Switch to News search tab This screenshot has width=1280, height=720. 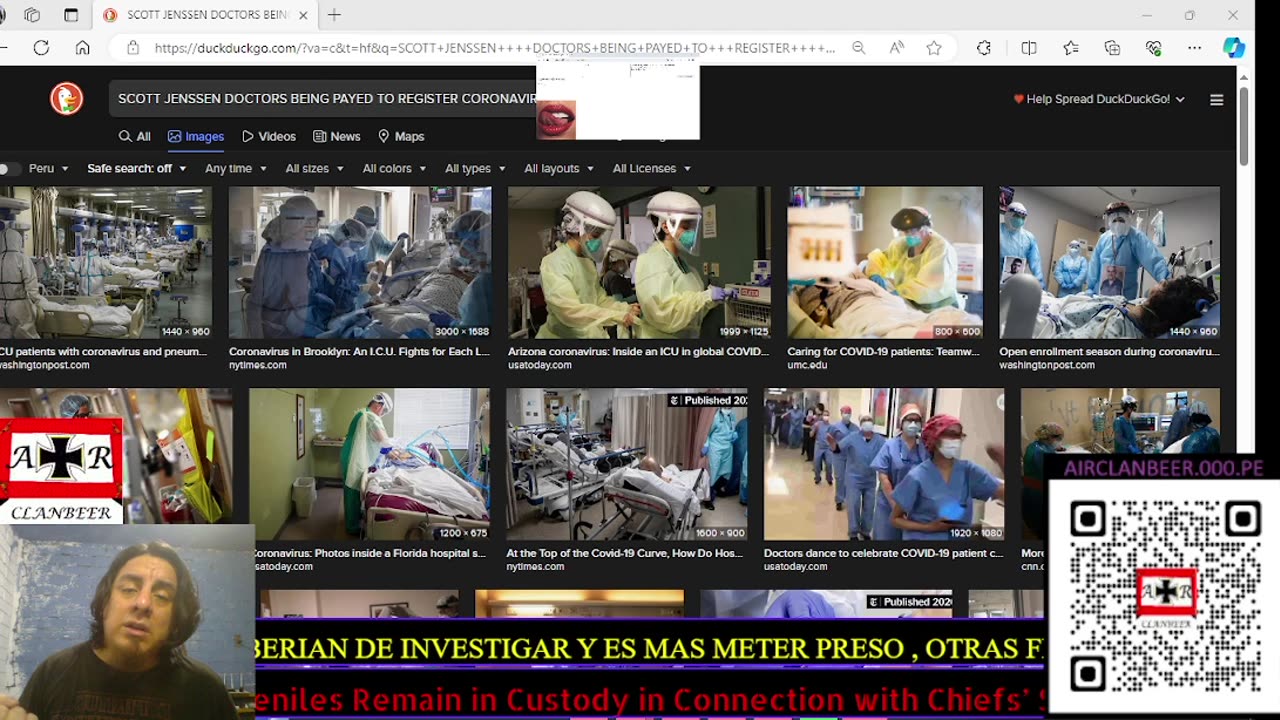337,136
